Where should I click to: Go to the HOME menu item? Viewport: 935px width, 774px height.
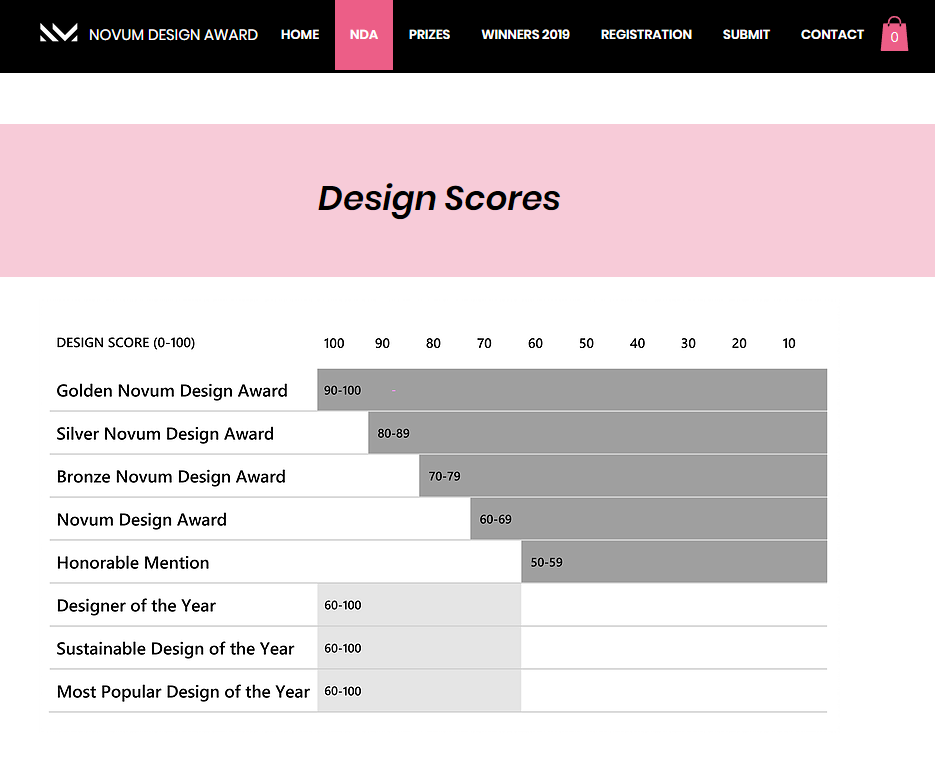pyautogui.click(x=300, y=35)
